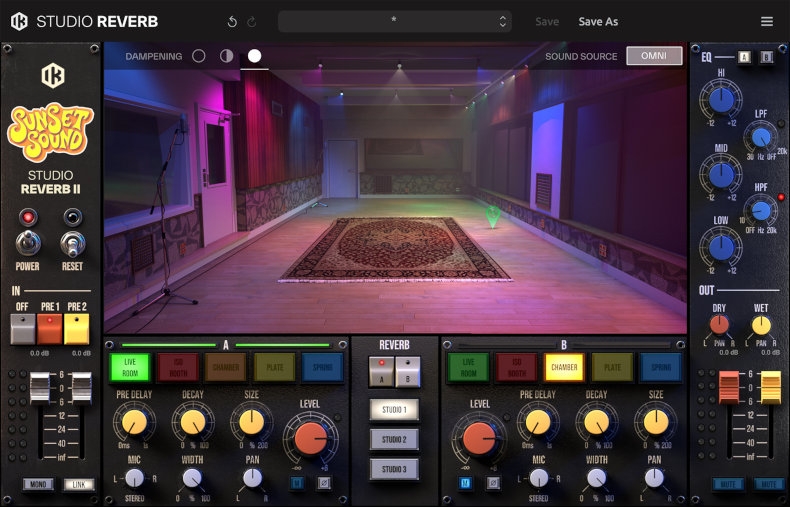Click the redo arrow icon
The image size is (790, 507).
(x=251, y=21)
